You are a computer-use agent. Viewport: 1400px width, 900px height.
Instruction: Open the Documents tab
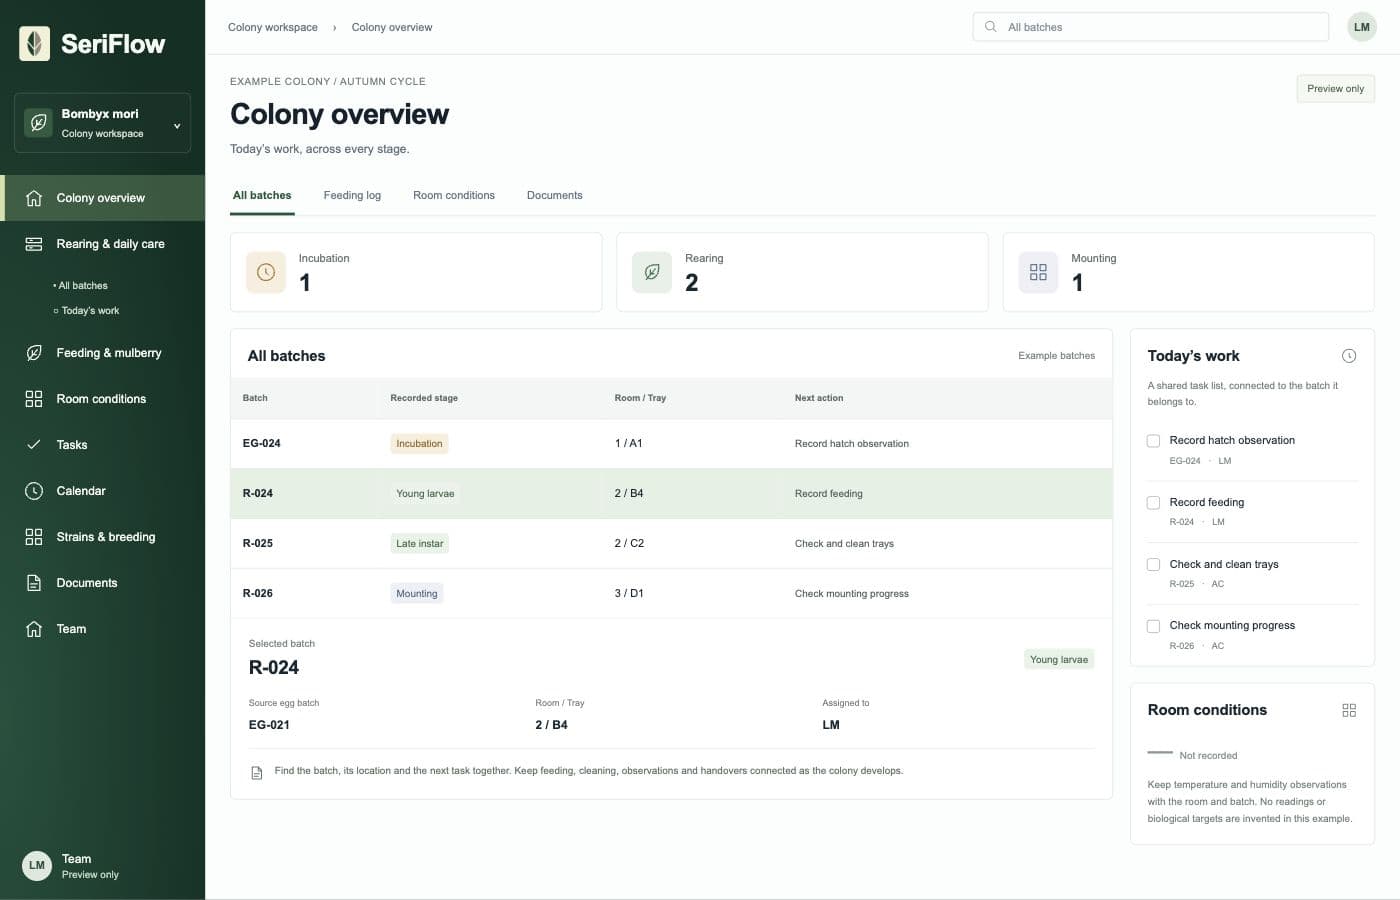pos(555,195)
